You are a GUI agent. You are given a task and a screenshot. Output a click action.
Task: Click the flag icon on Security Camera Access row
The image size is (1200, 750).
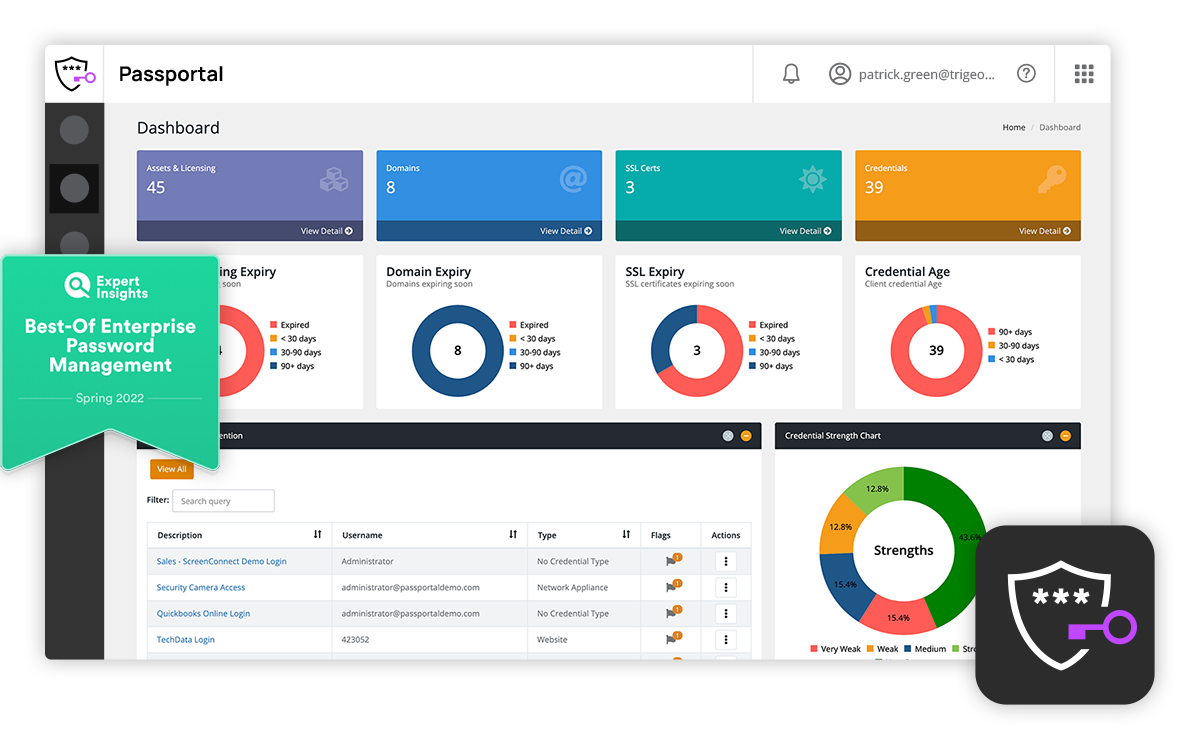coord(669,587)
